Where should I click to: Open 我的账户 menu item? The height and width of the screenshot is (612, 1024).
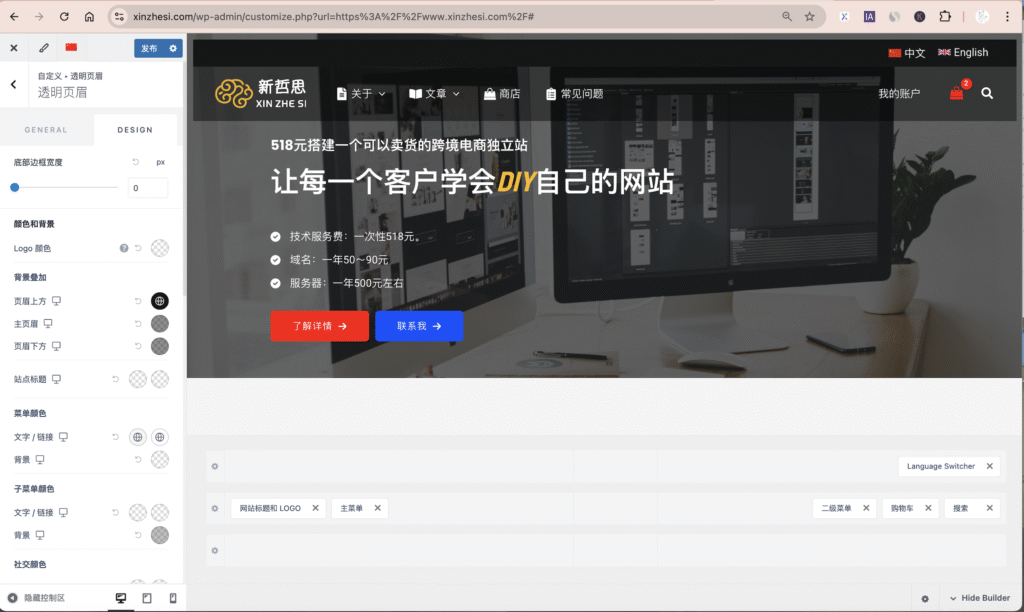(x=899, y=93)
